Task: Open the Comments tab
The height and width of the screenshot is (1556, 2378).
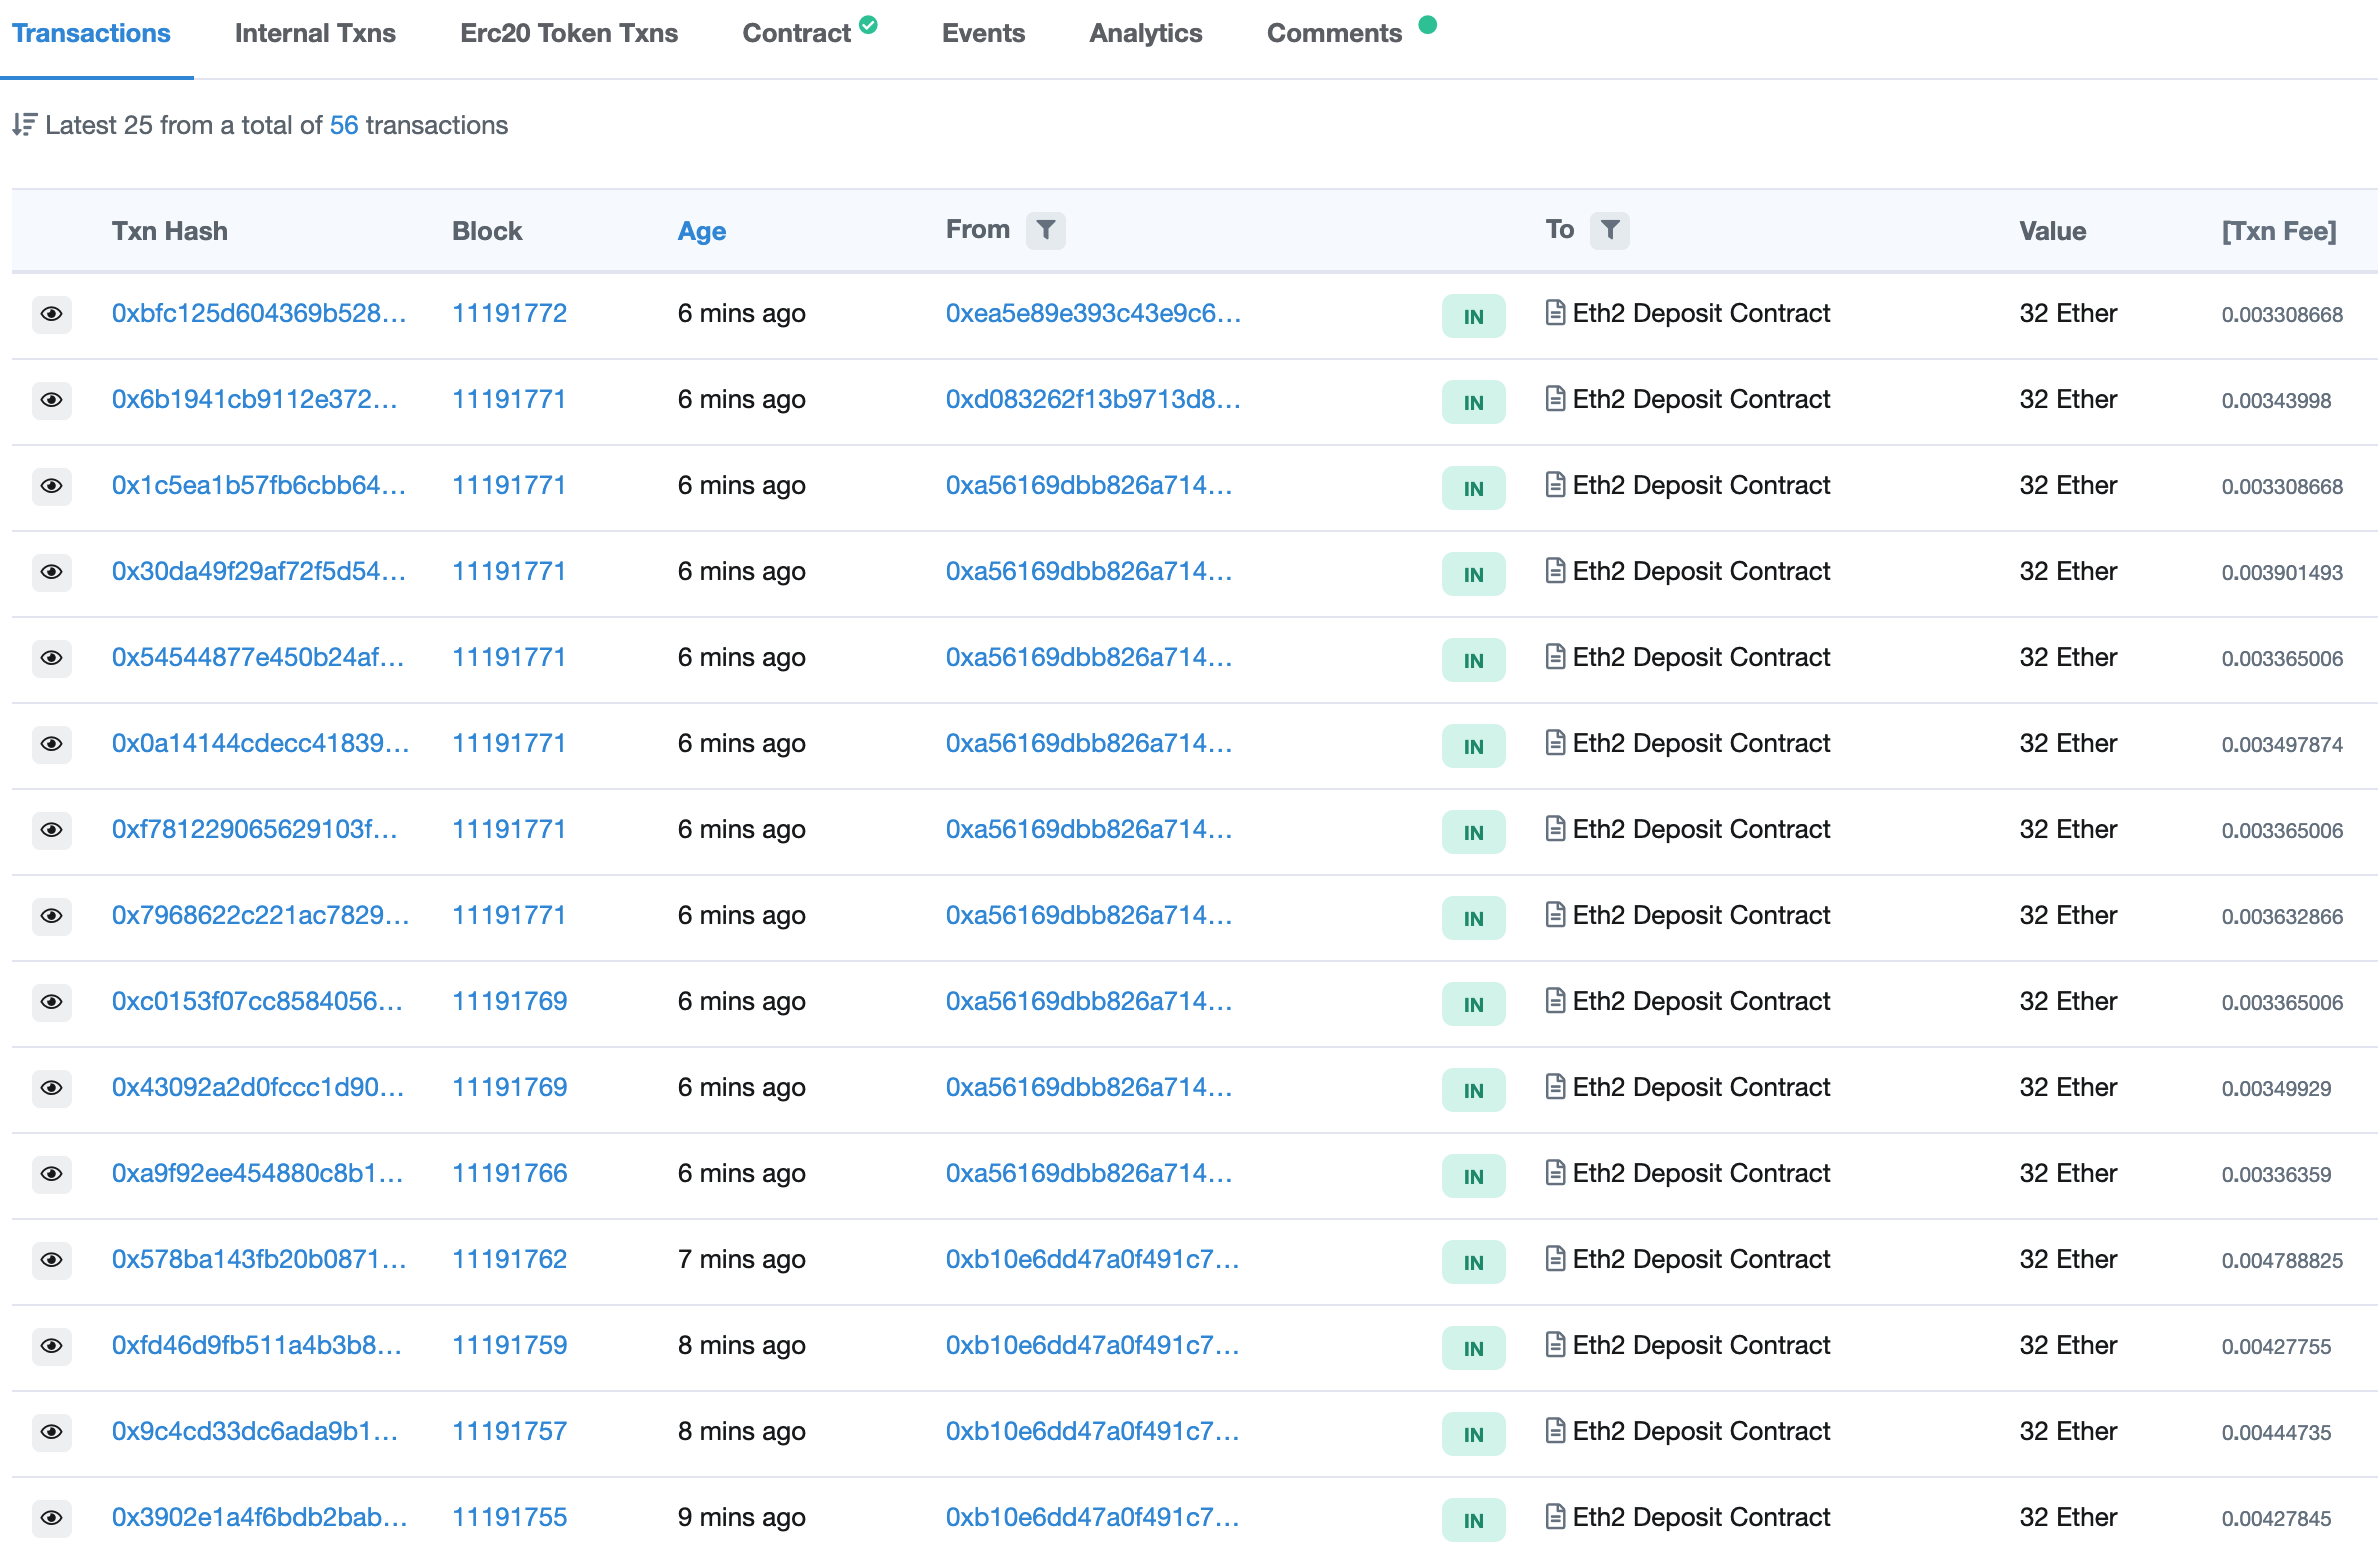Action: click(x=1334, y=34)
